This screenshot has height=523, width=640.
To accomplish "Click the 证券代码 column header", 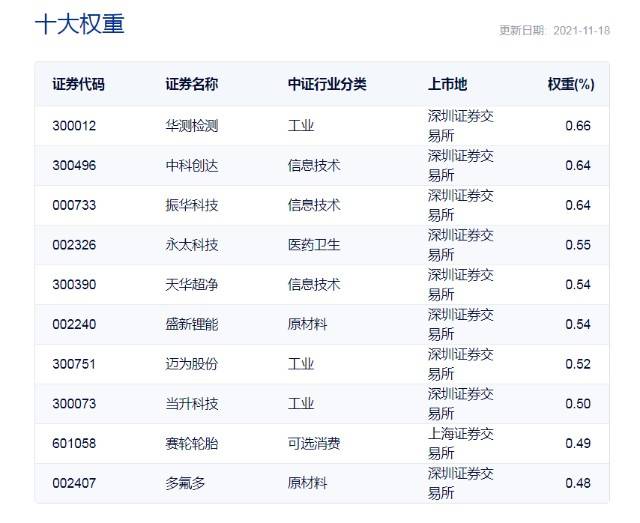I will point(78,85).
